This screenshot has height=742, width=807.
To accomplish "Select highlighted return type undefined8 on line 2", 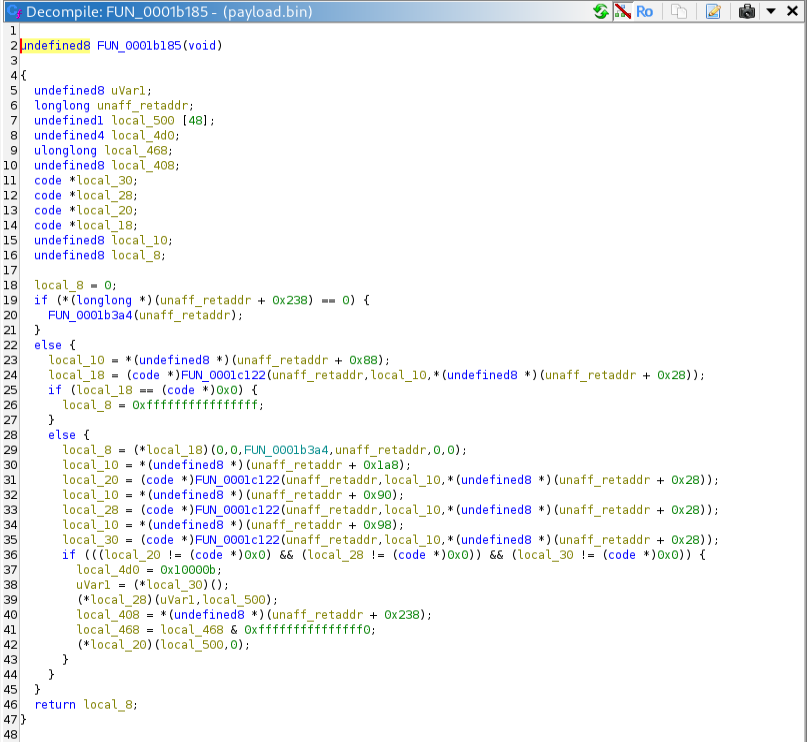I will [x=56, y=46].
